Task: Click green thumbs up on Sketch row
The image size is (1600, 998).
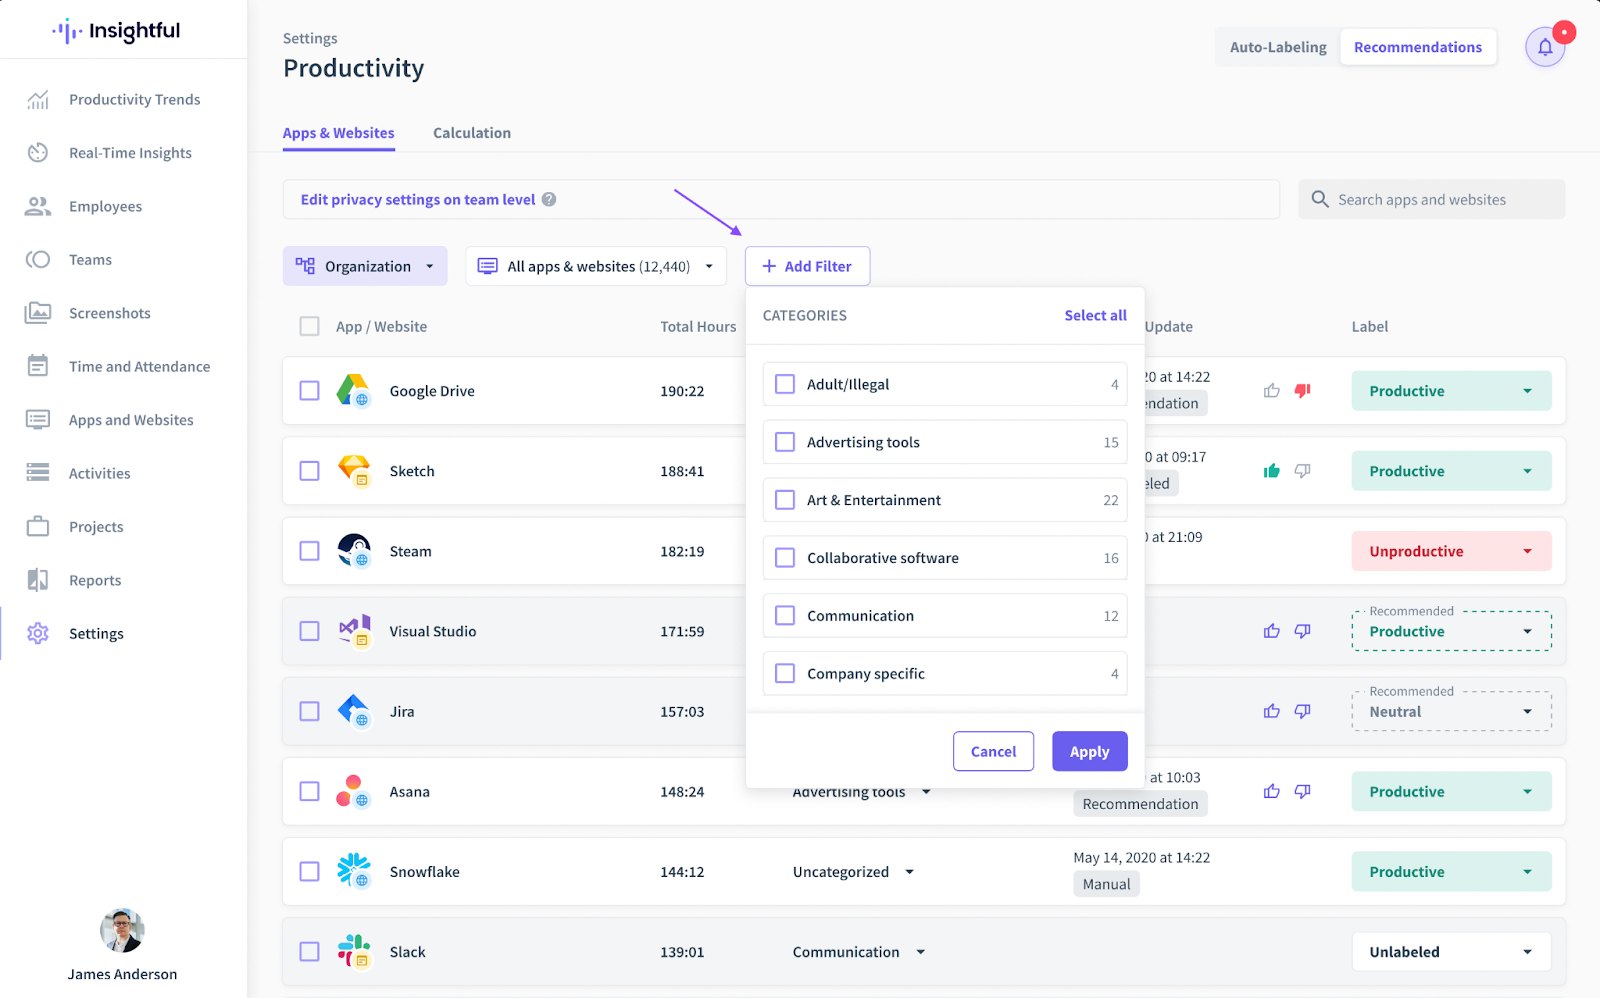Action: click(x=1271, y=471)
